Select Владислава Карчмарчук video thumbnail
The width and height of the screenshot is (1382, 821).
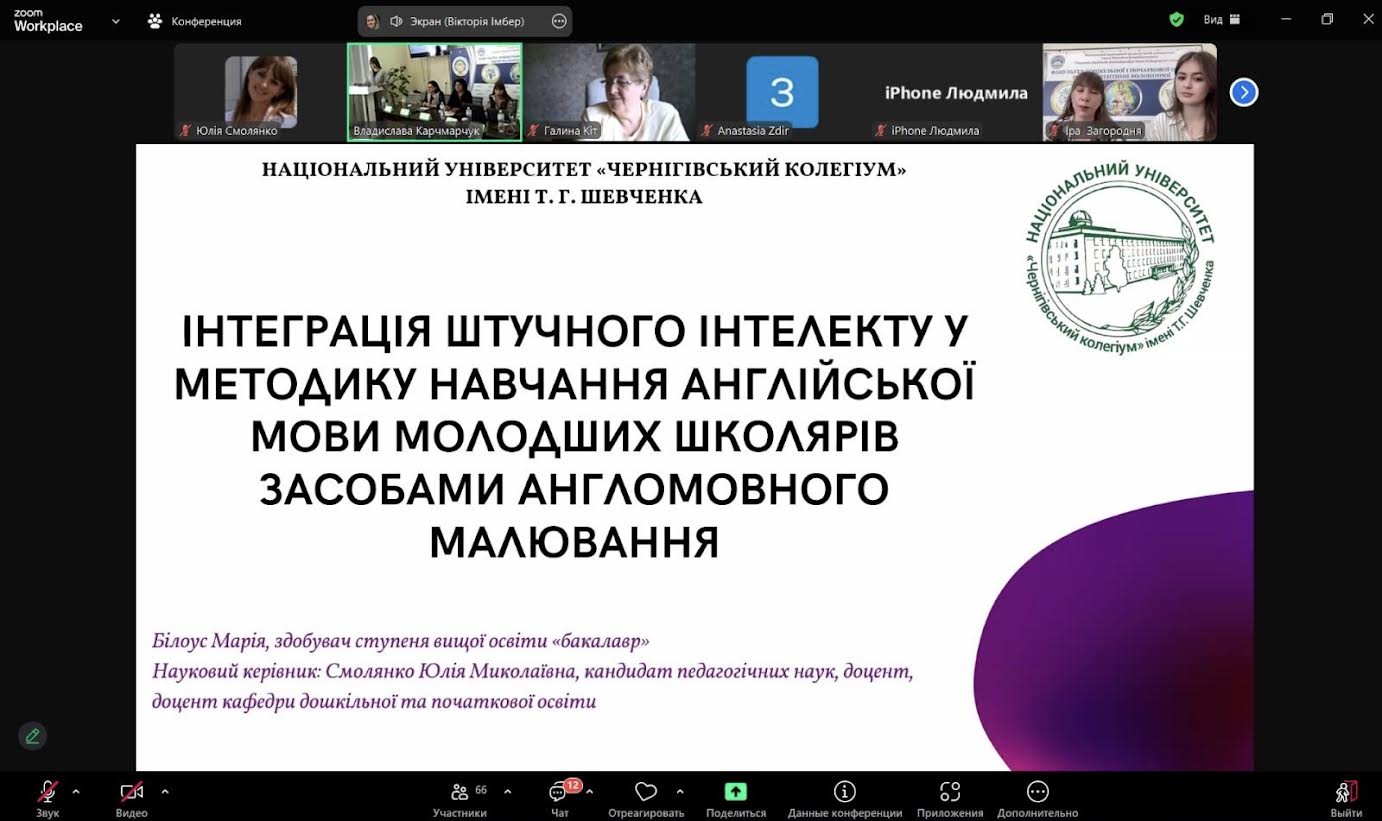coord(434,92)
